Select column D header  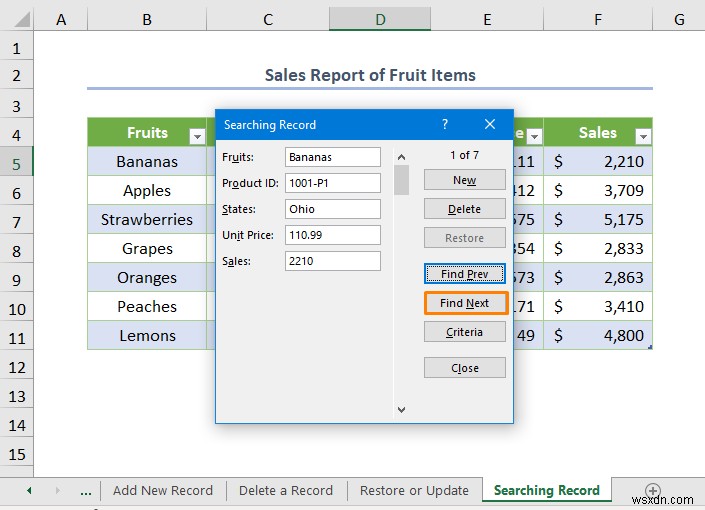[x=380, y=19]
